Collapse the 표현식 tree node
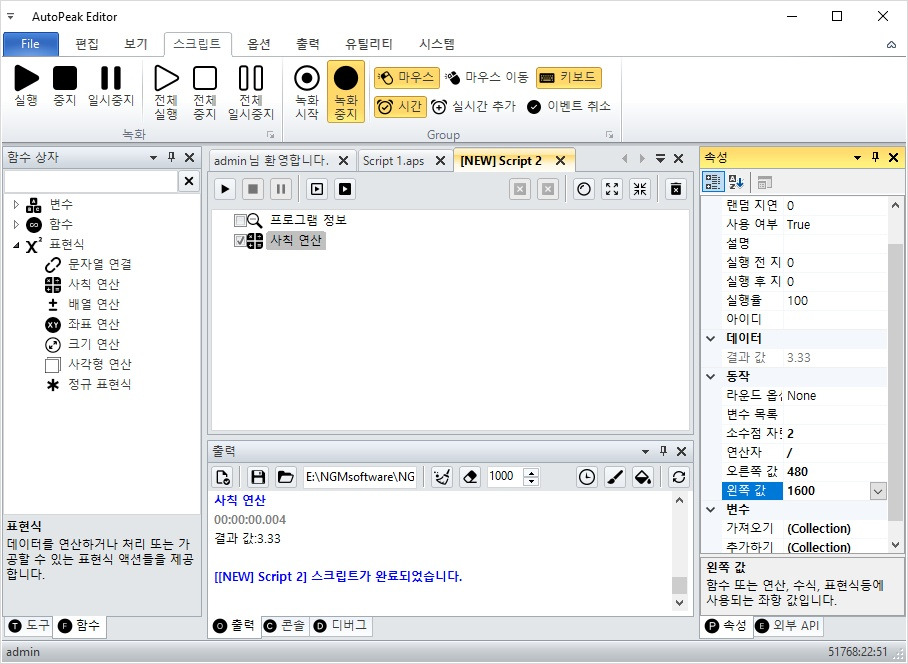The height and width of the screenshot is (664, 908). [16, 245]
